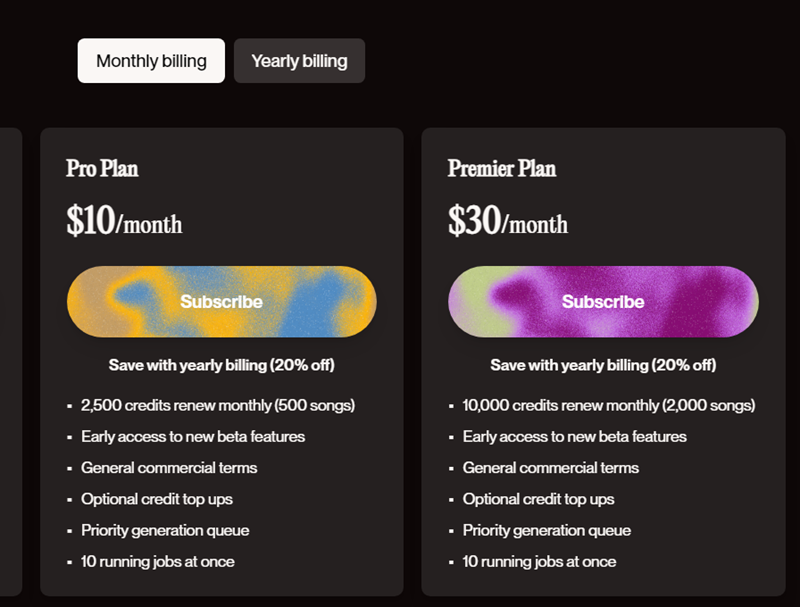
Task: Subscribe to the Pro Plan
Action: (x=221, y=302)
